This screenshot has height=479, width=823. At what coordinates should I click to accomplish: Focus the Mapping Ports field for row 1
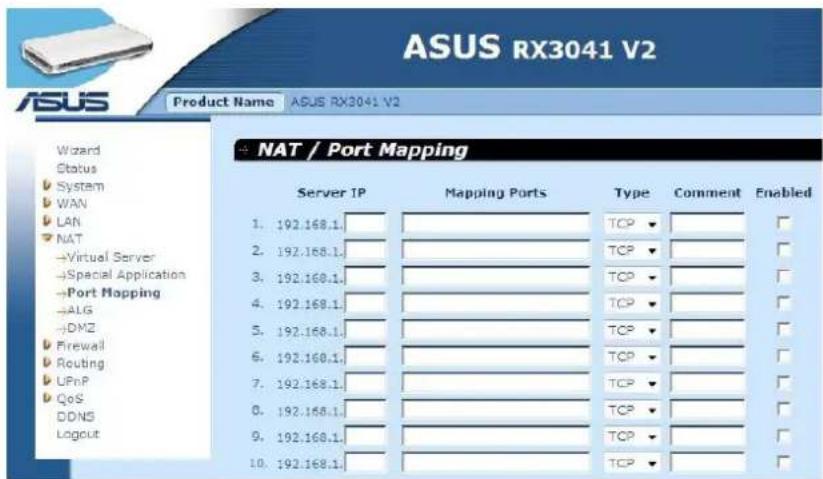pos(496,224)
